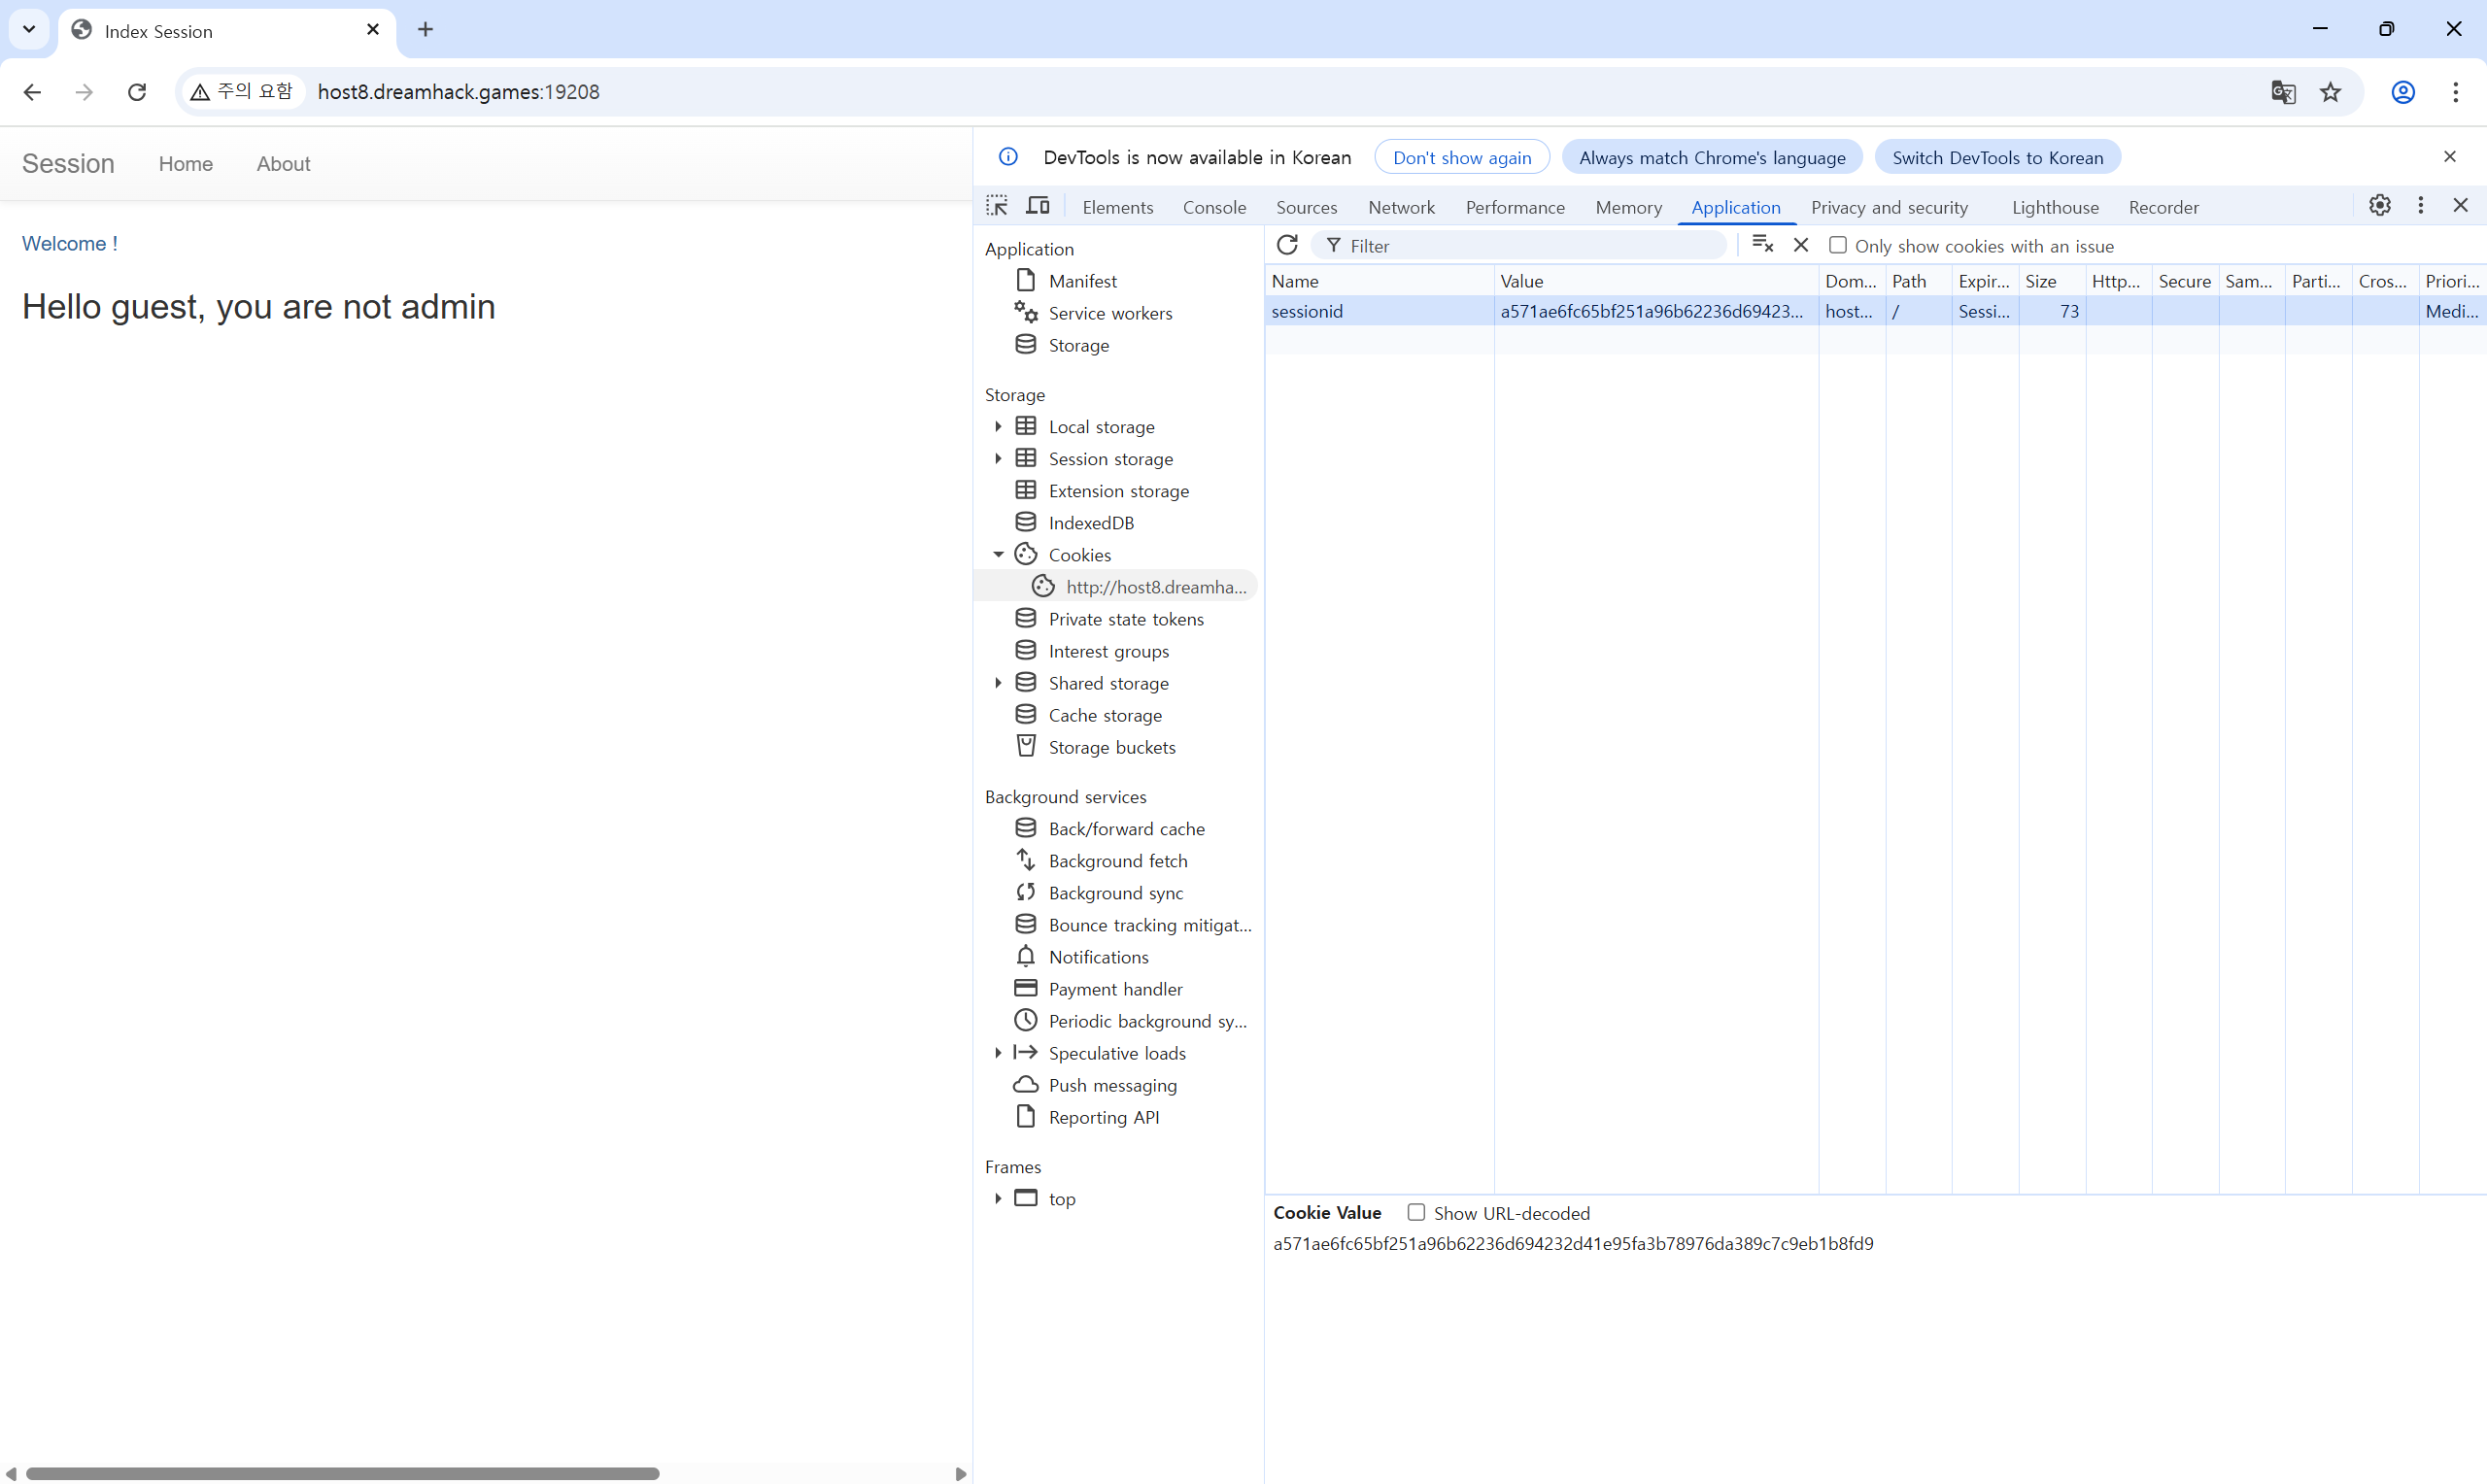
Task: Open DevTools settings gear
Action: click(x=2379, y=206)
